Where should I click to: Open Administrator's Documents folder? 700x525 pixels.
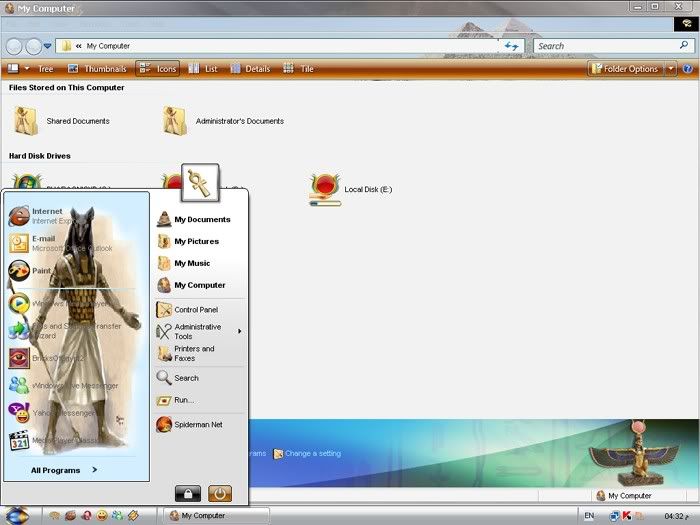(x=223, y=121)
